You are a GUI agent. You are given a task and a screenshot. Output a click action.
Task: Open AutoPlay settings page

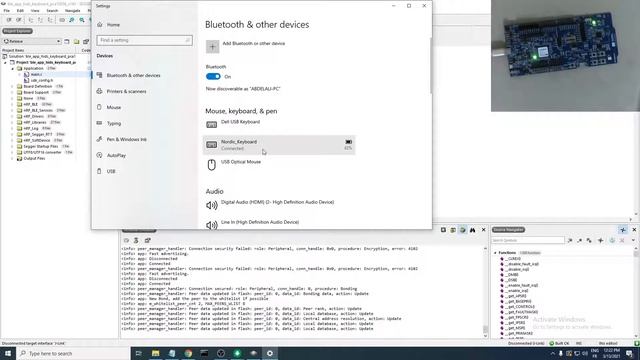click(116, 155)
